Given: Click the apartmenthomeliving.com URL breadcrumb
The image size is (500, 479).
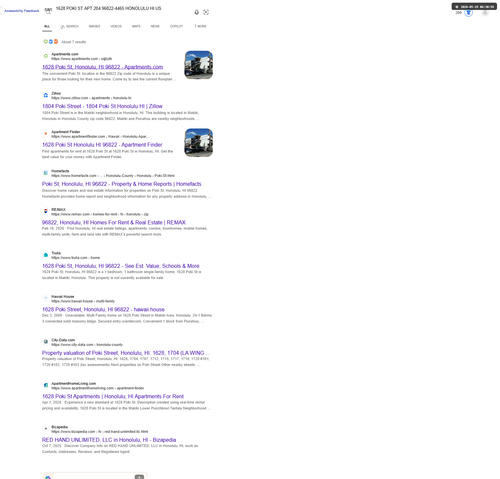Looking at the screenshot, I should click(98, 388).
